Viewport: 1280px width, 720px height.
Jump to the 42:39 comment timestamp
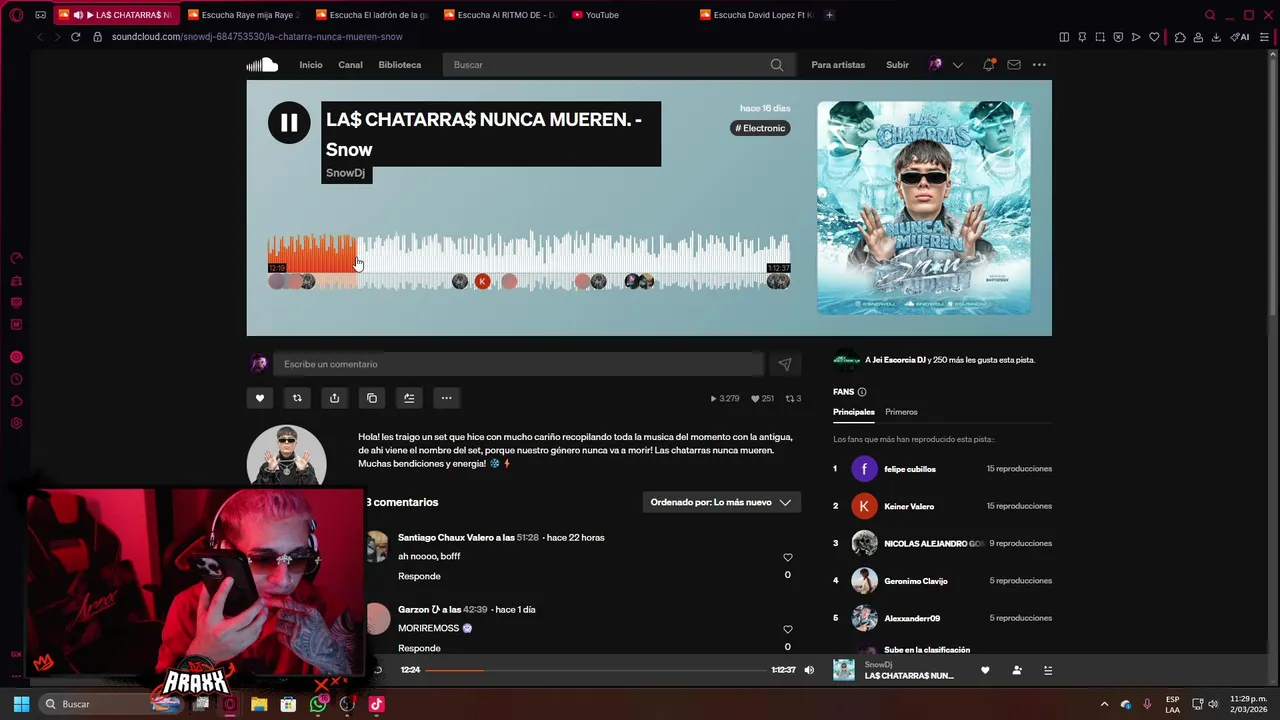[x=475, y=610]
